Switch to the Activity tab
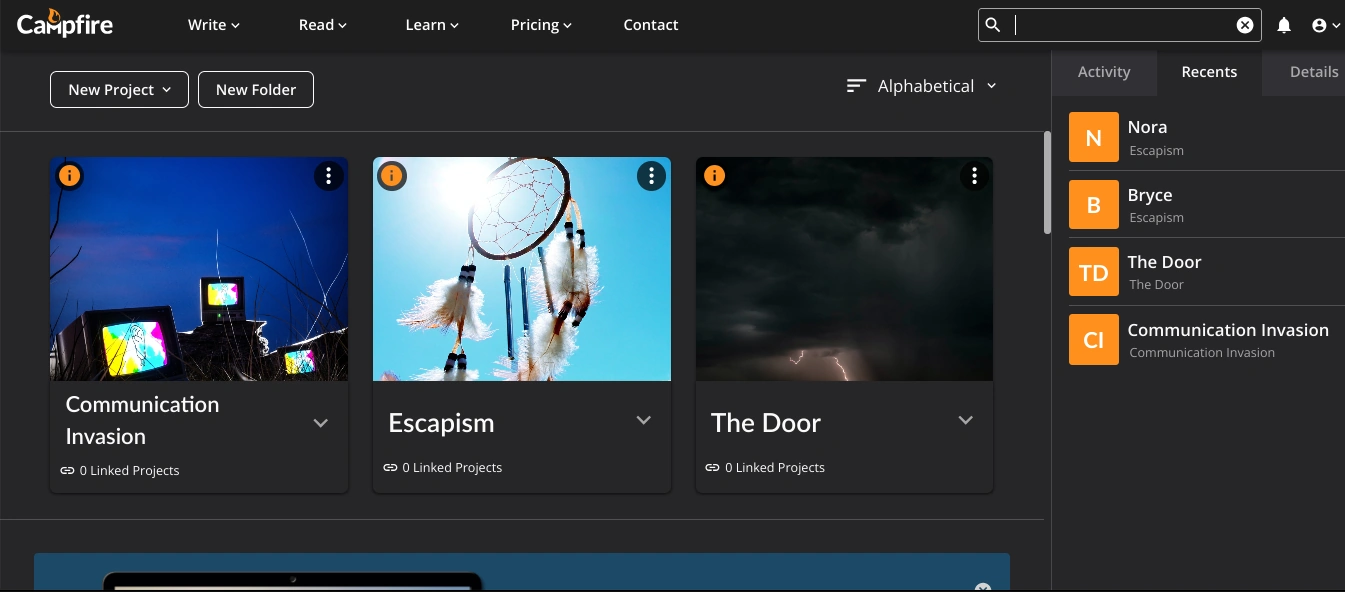The image size is (1345, 592). click(1104, 71)
